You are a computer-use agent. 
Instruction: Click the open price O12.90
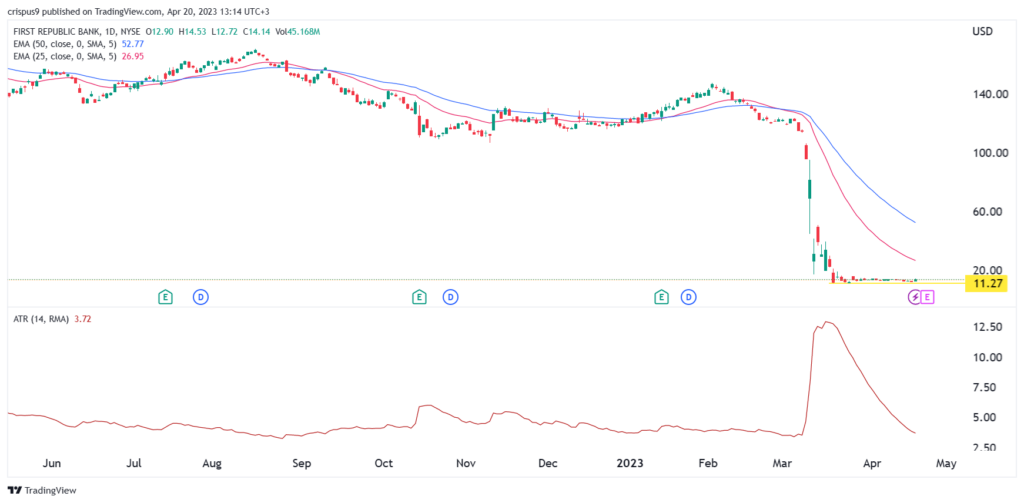coord(161,31)
